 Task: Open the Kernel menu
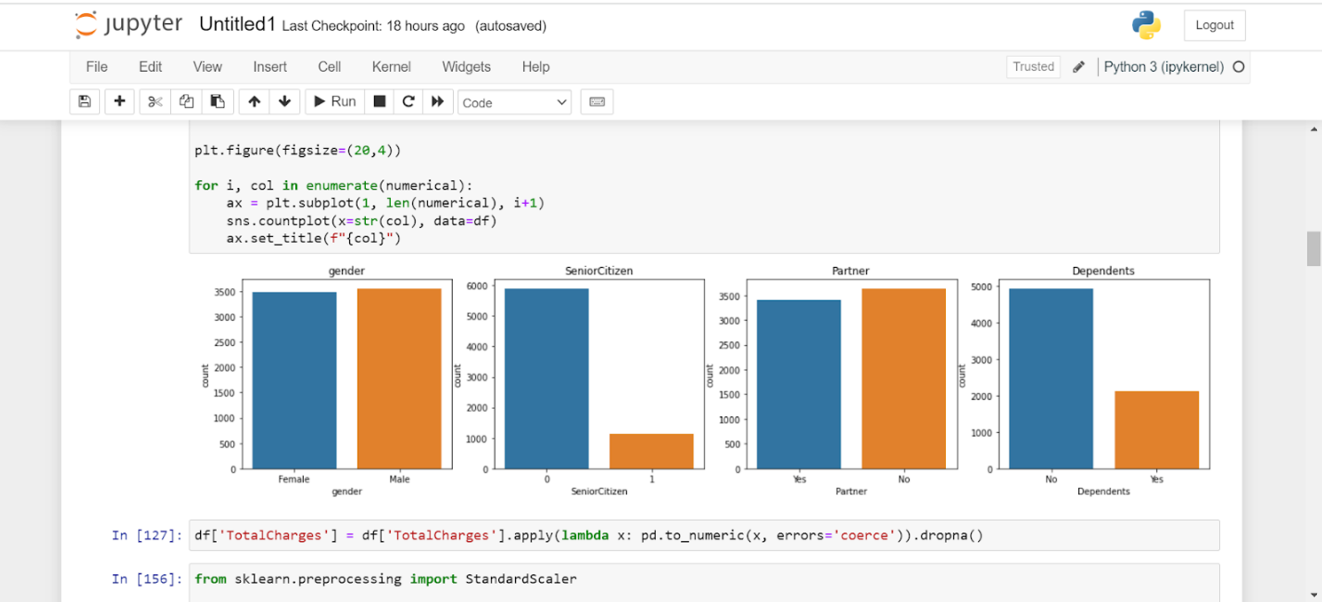click(x=391, y=67)
